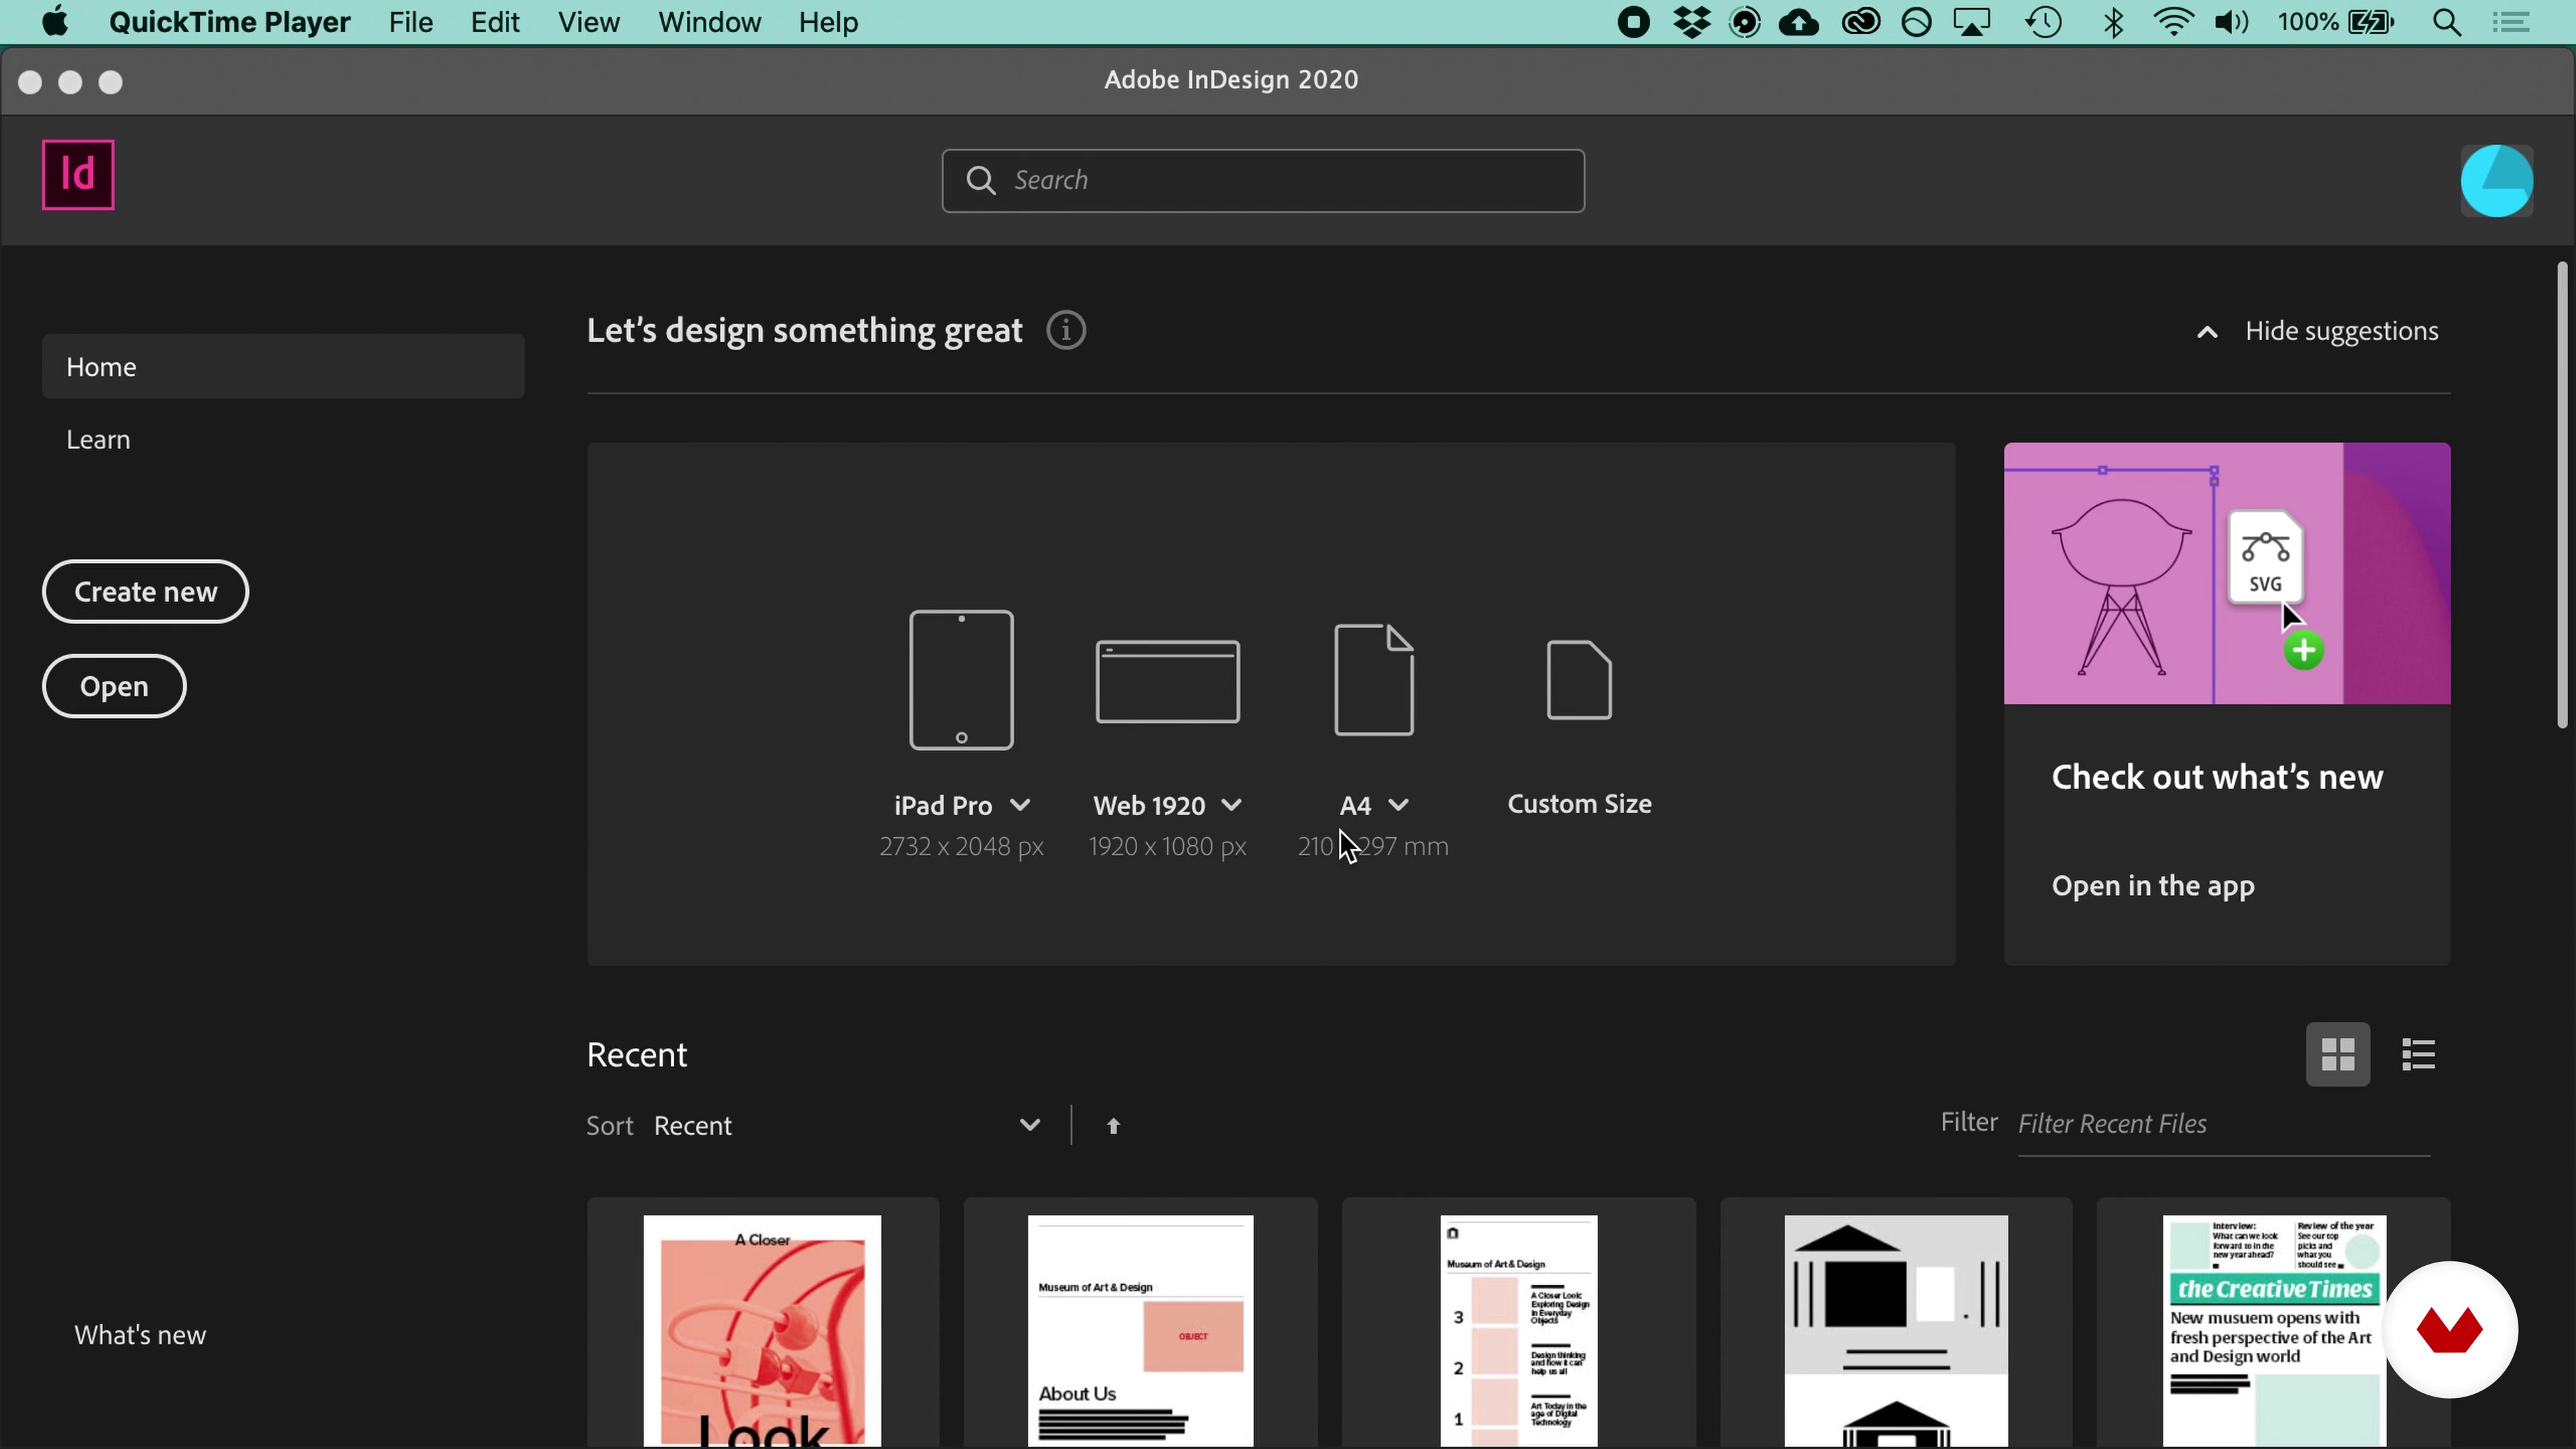
Task: Click the info icon beside the heading
Action: [x=1066, y=330]
